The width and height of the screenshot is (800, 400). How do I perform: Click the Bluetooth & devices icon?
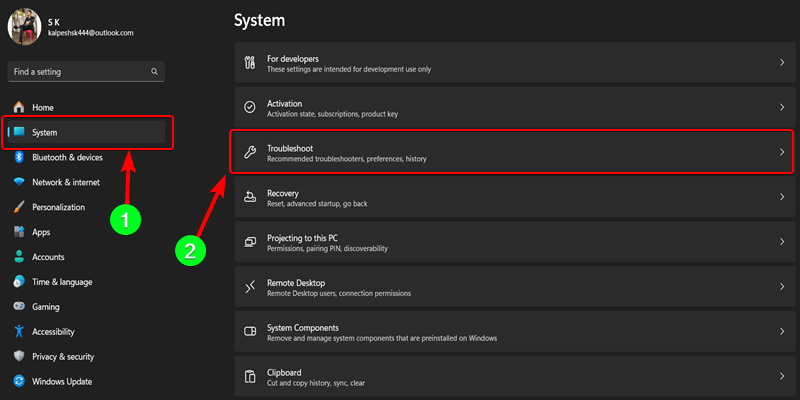click(x=18, y=157)
